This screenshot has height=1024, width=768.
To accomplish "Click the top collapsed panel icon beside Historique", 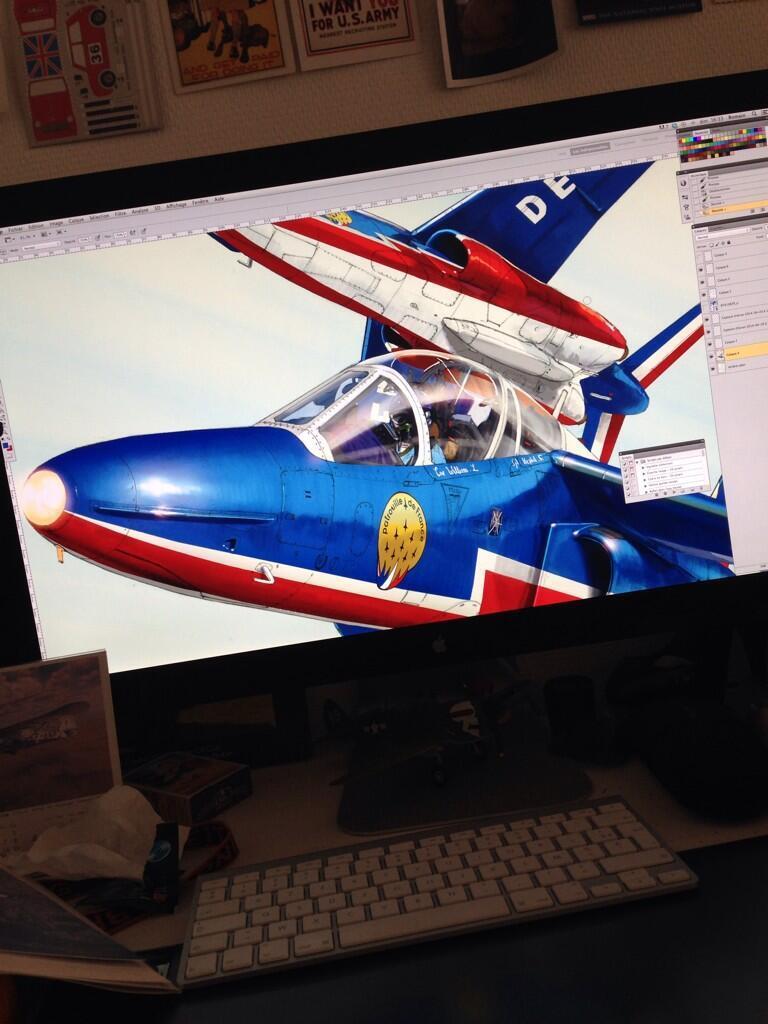I will [x=683, y=183].
